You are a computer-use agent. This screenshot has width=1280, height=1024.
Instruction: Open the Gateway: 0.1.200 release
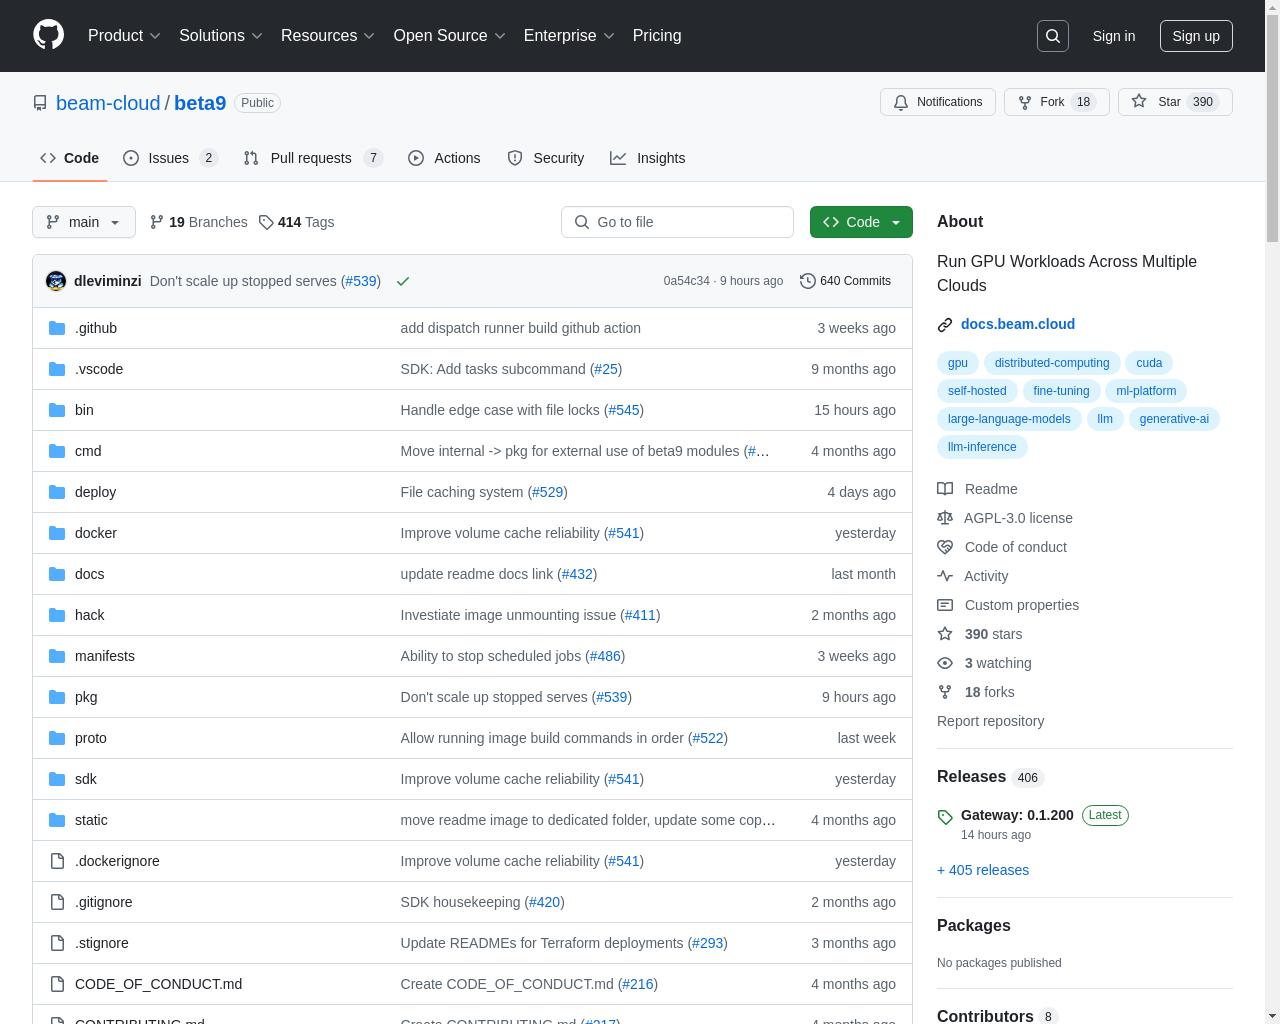click(1017, 815)
